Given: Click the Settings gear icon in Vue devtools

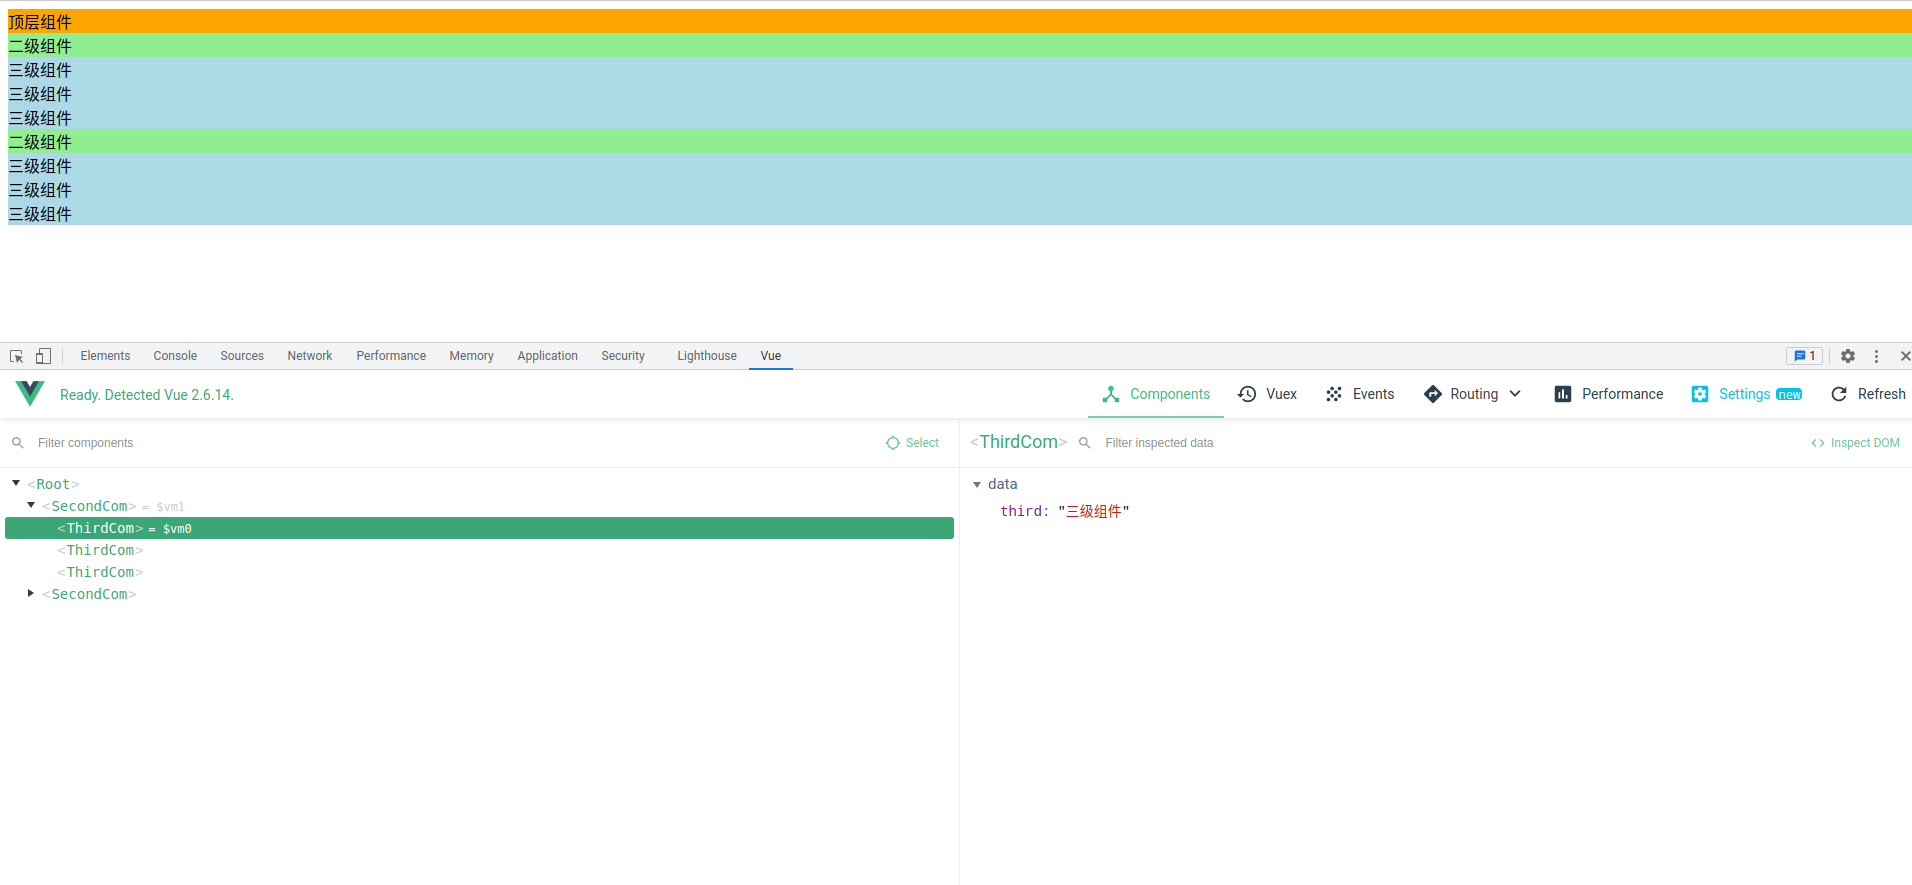Looking at the screenshot, I should click(1700, 394).
